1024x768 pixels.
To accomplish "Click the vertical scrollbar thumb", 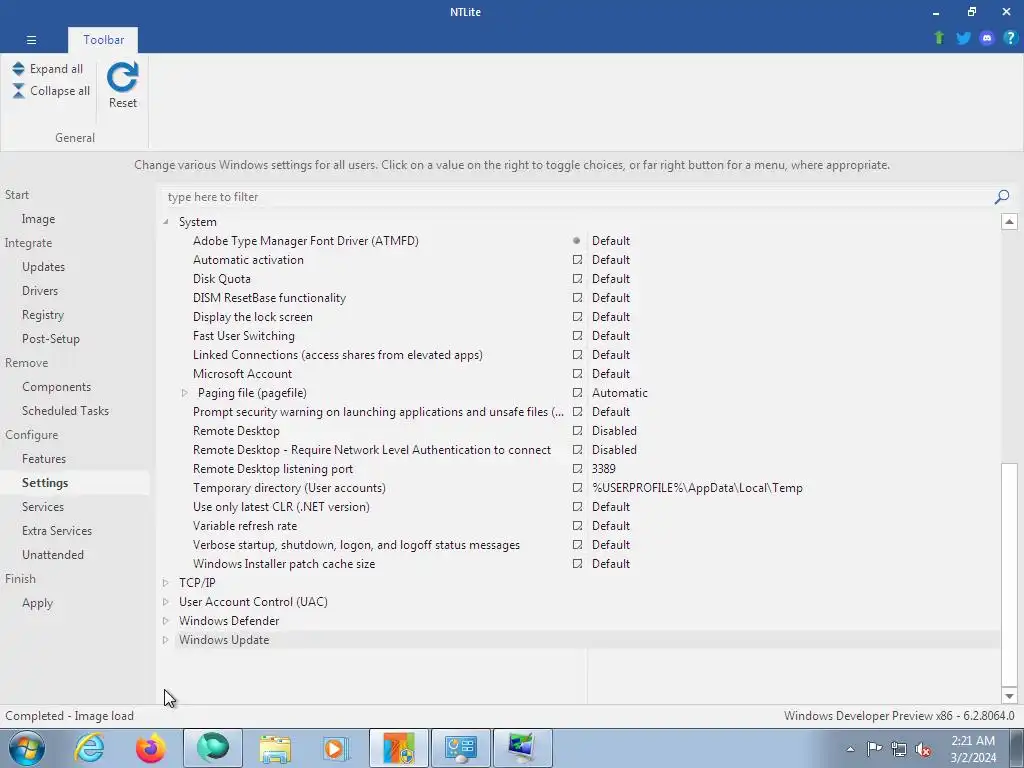I will [1009, 575].
